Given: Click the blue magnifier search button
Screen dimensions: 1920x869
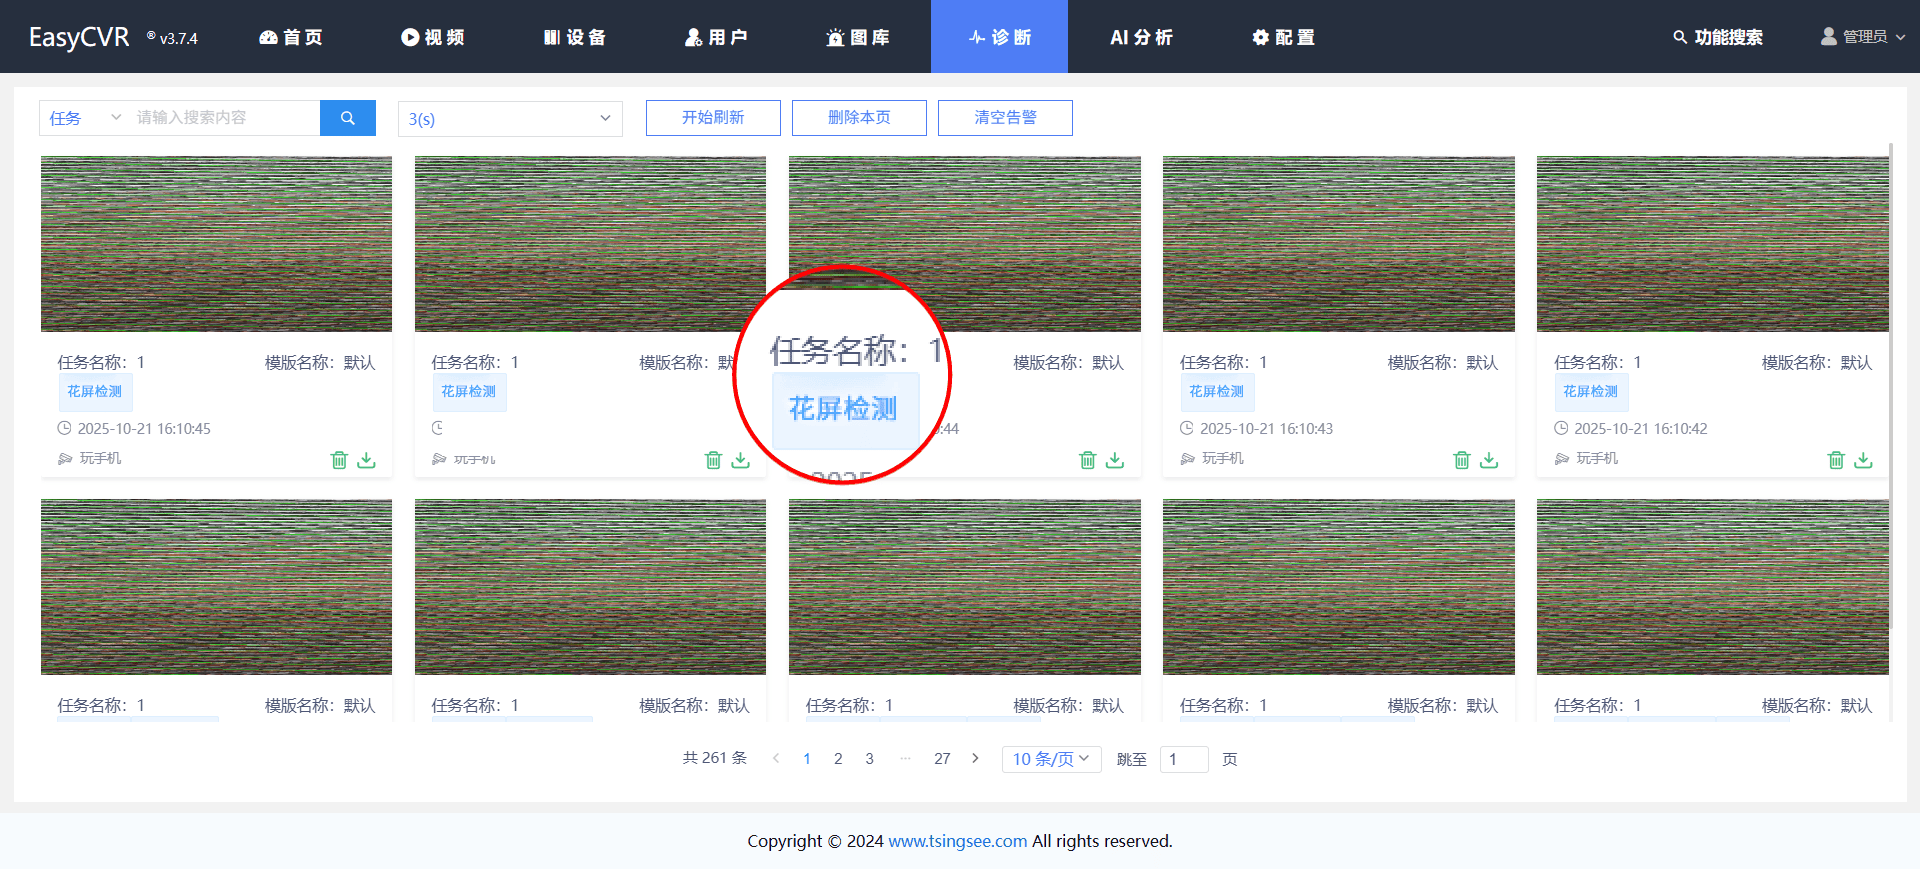Looking at the screenshot, I should (347, 118).
